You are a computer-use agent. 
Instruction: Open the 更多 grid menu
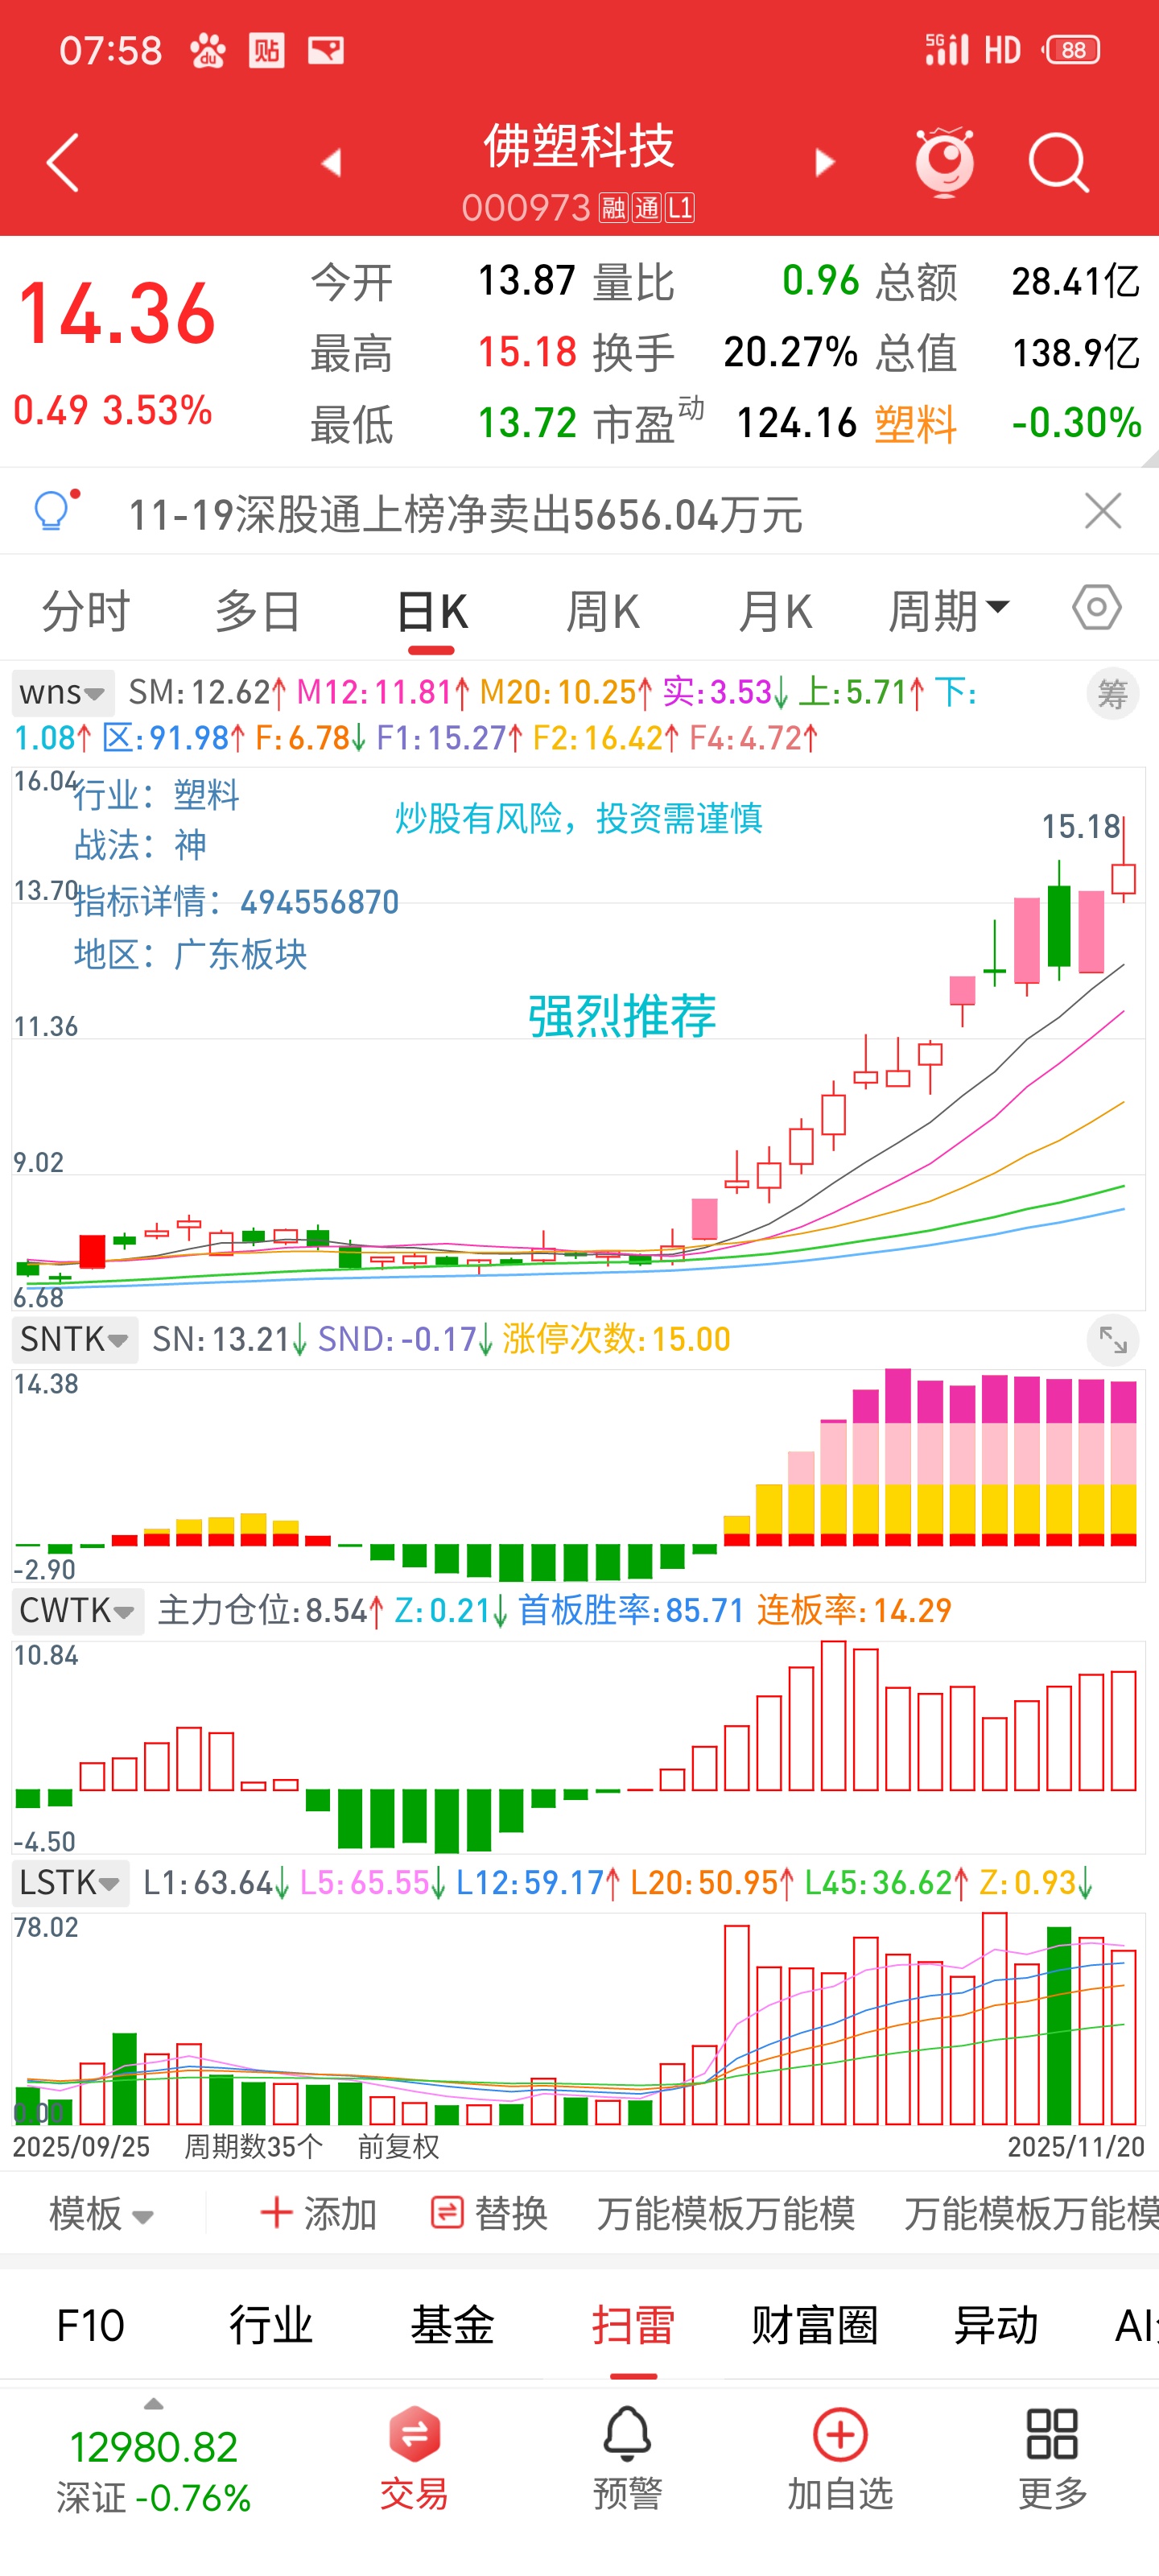click(1053, 2459)
